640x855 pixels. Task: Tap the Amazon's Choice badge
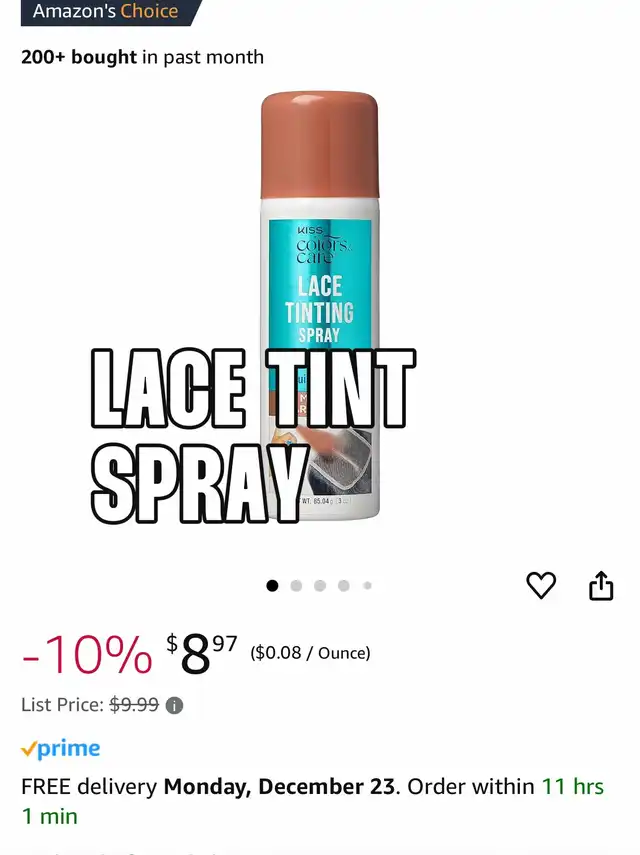(x=106, y=11)
